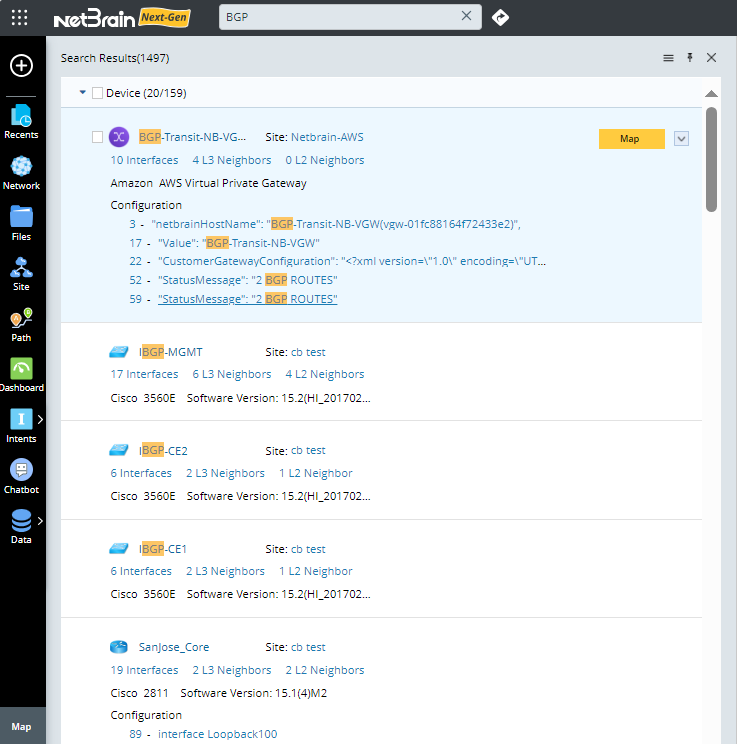Screen dimensions: 737x744
Task: Click the results panel vertical scrollbar
Action: coord(712,160)
